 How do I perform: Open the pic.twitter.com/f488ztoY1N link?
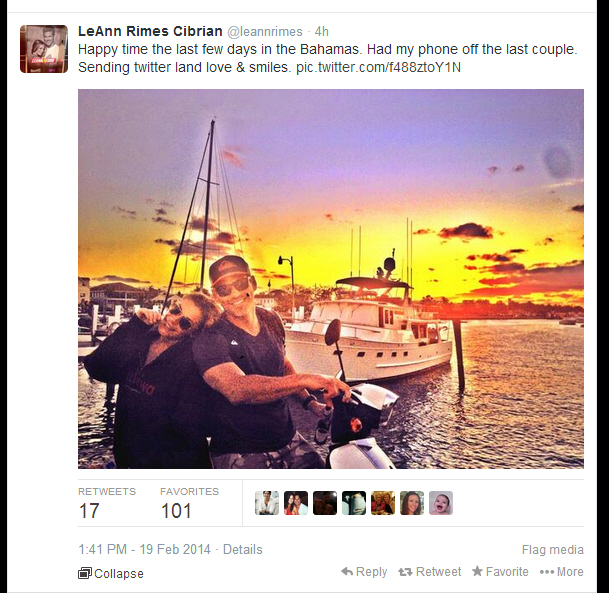(378, 68)
